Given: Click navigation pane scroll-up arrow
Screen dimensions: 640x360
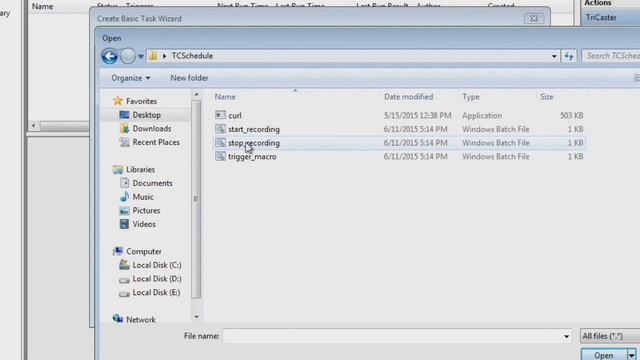Looking at the screenshot, I should point(196,95).
